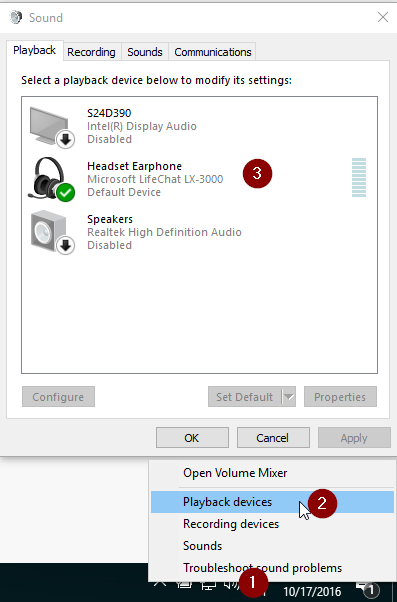Click the Microsoft LifeChat LX-3000 text
The image size is (397, 602).
[155, 179]
